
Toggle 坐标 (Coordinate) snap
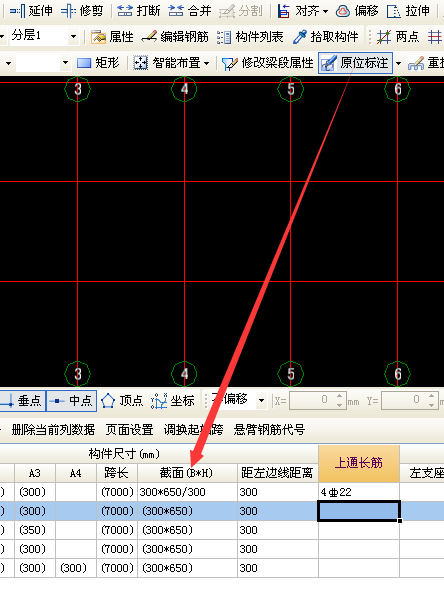(x=173, y=400)
